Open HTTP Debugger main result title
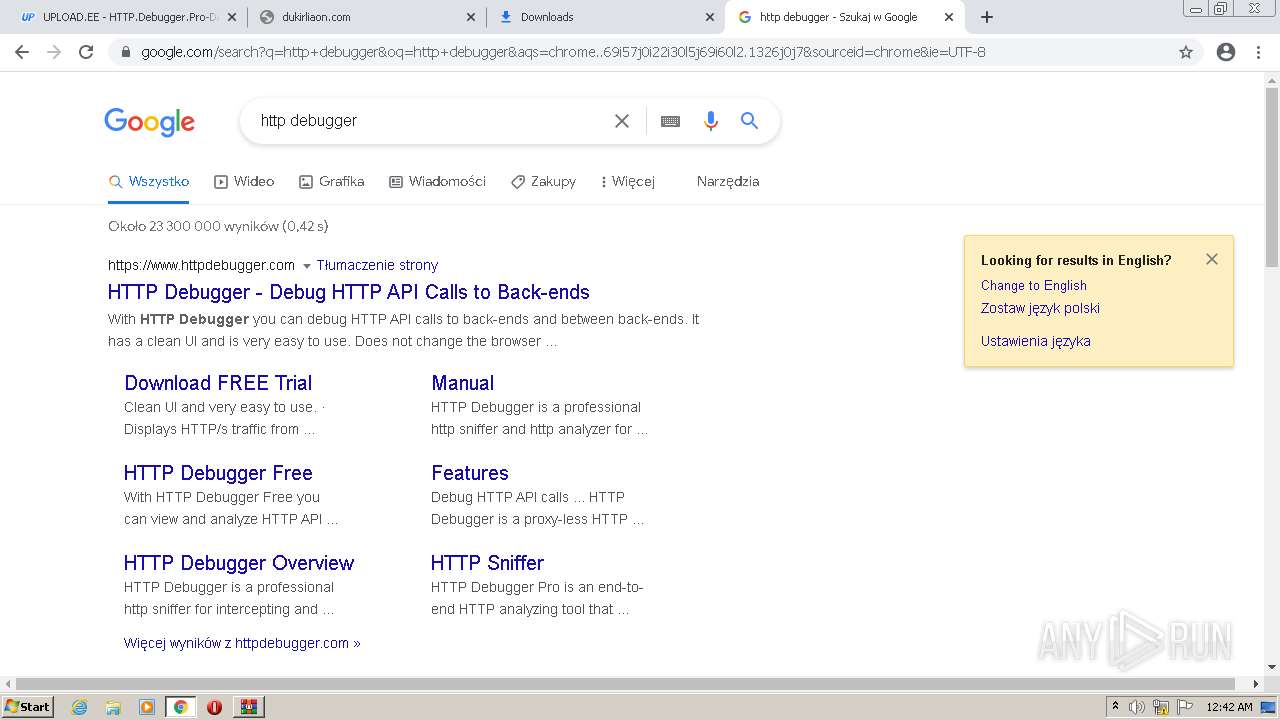Image resolution: width=1280 pixels, height=720 pixels. [x=349, y=292]
